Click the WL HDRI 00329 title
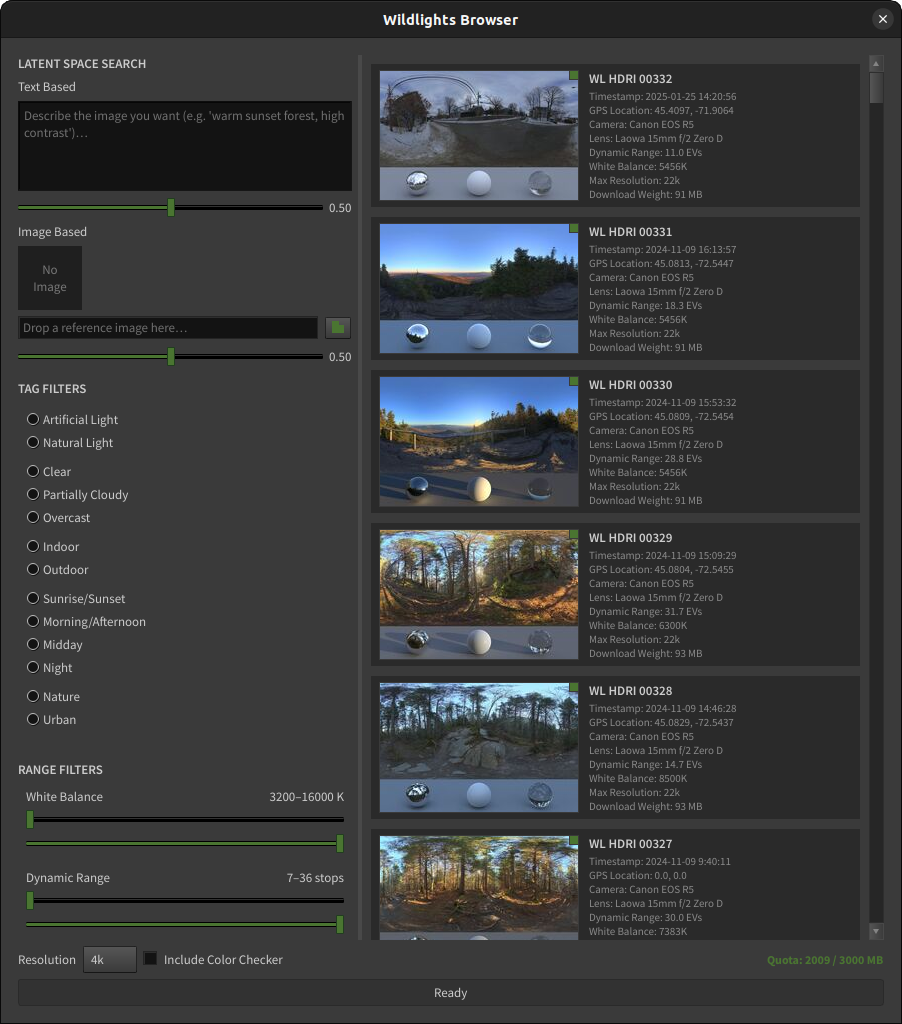This screenshot has height=1024, width=902. [630, 537]
